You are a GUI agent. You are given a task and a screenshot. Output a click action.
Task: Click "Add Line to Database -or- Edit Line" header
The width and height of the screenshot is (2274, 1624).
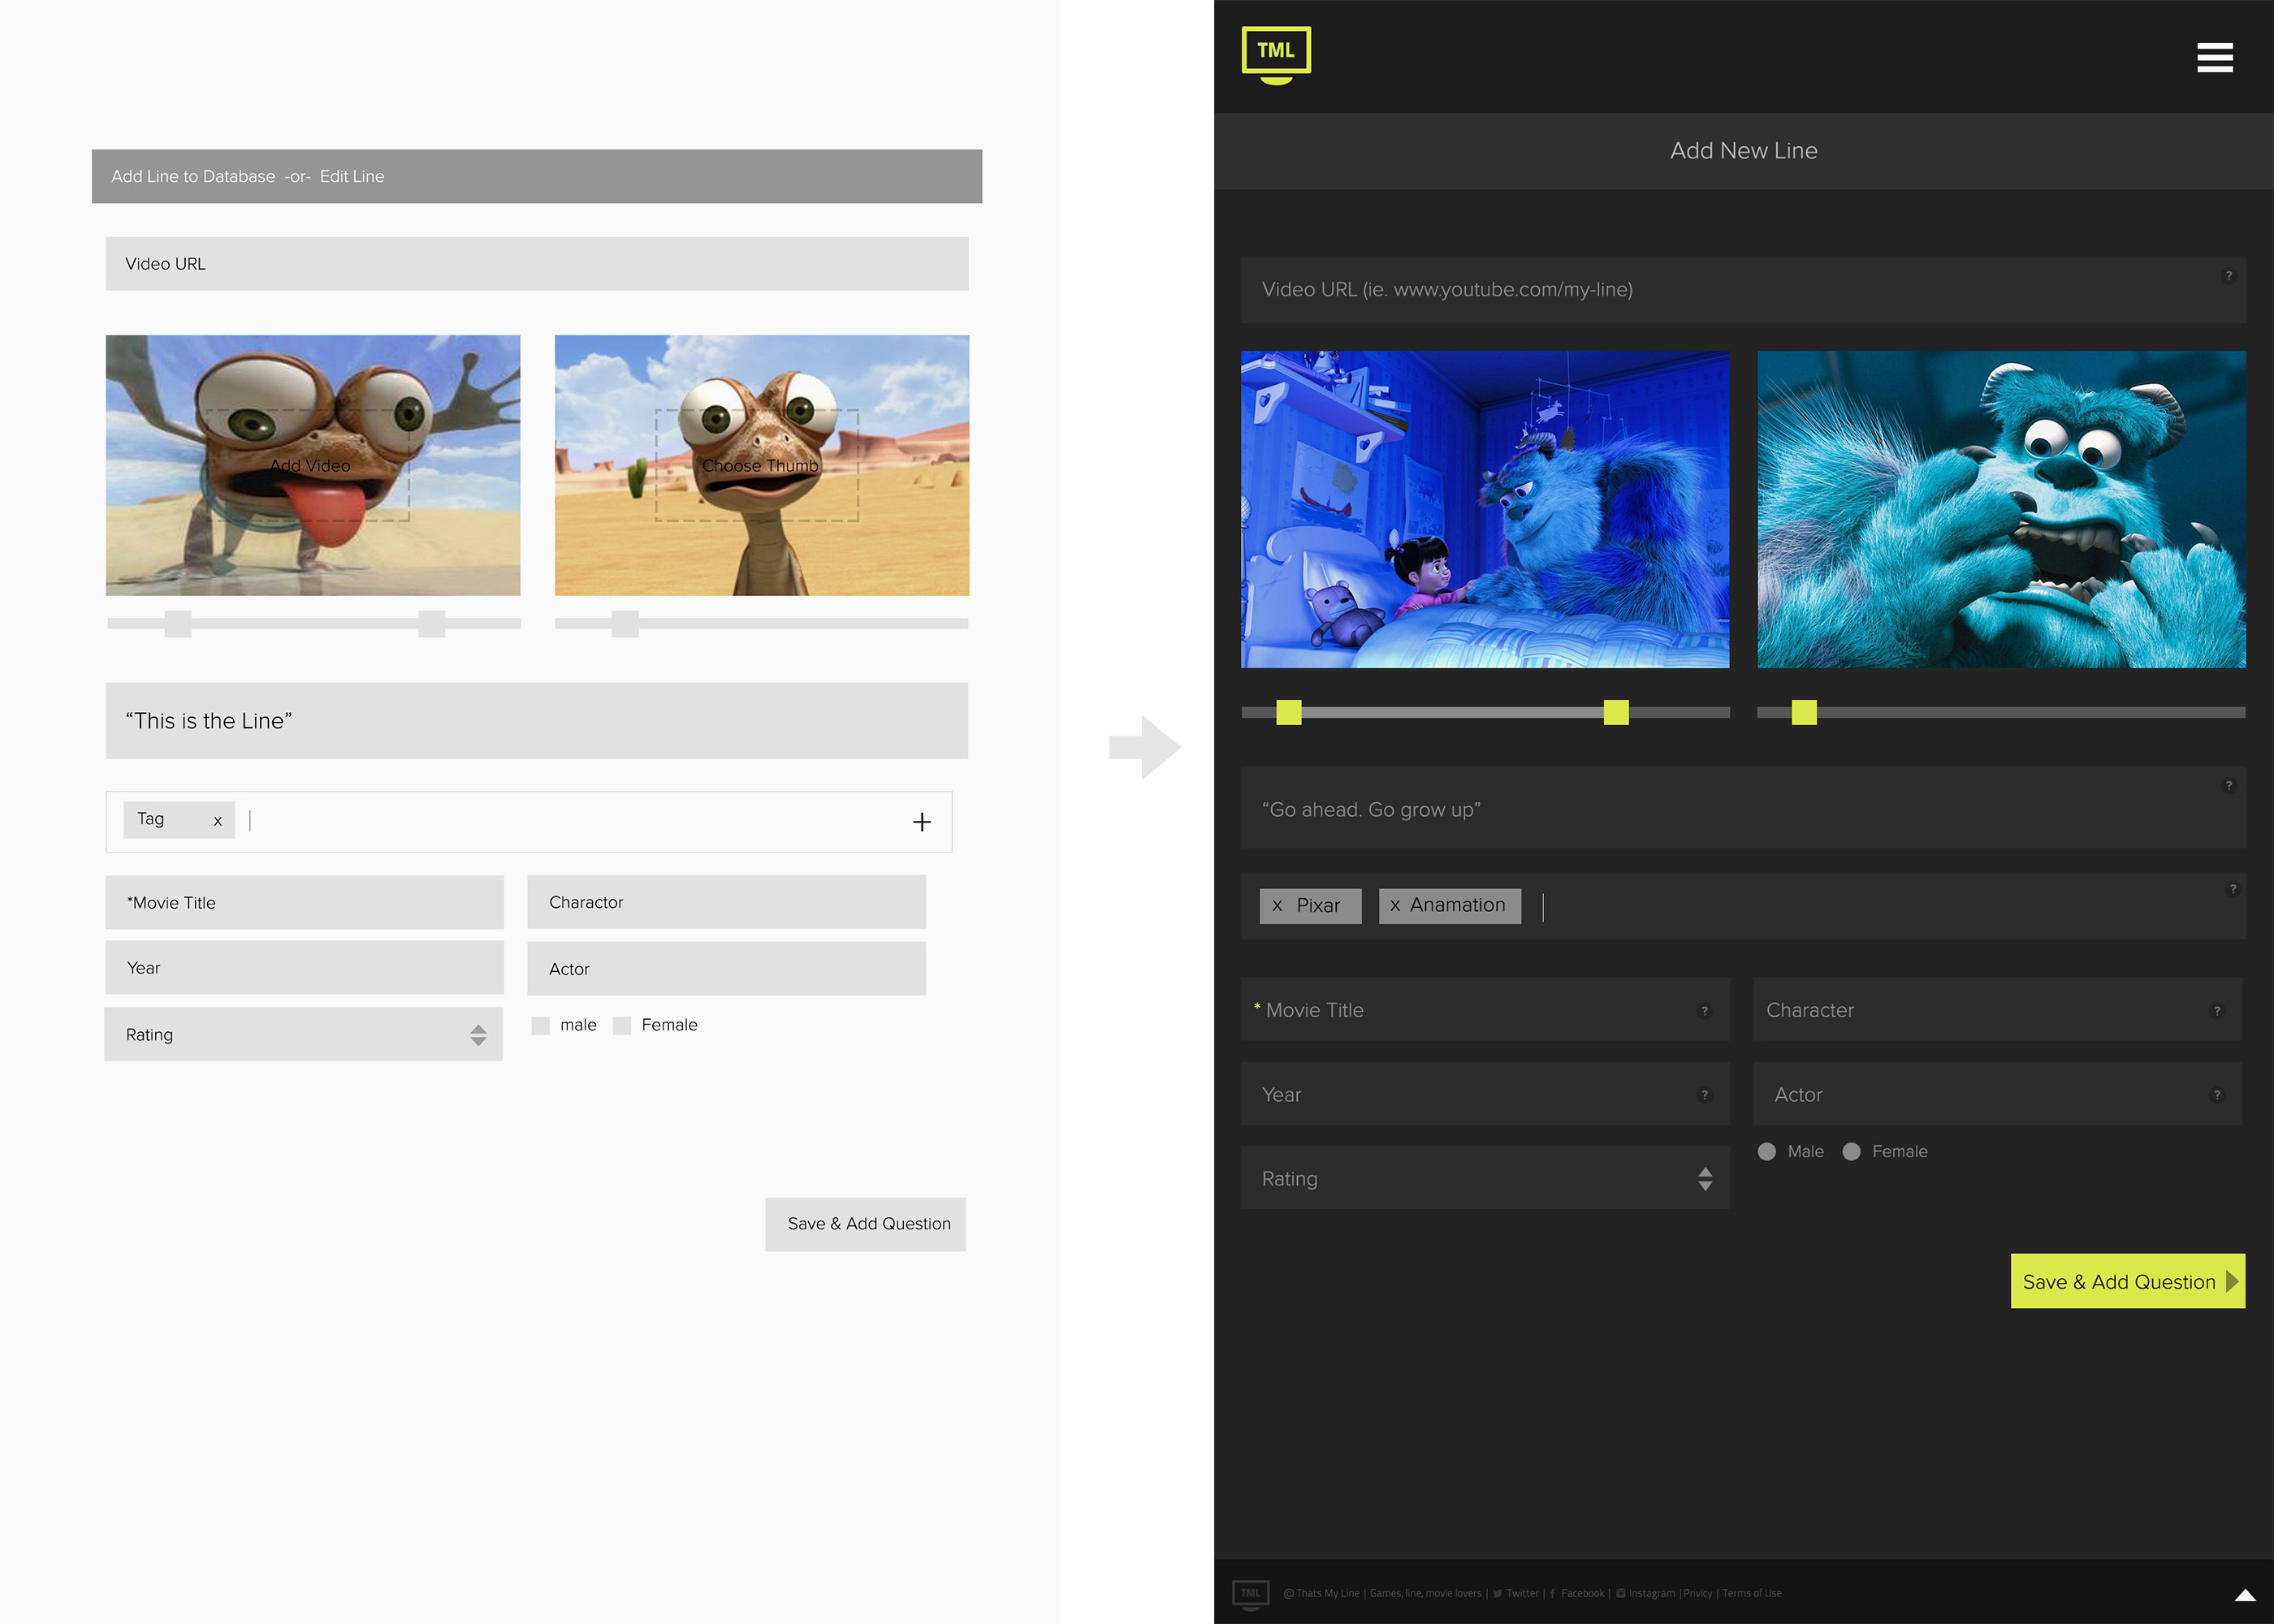click(537, 176)
